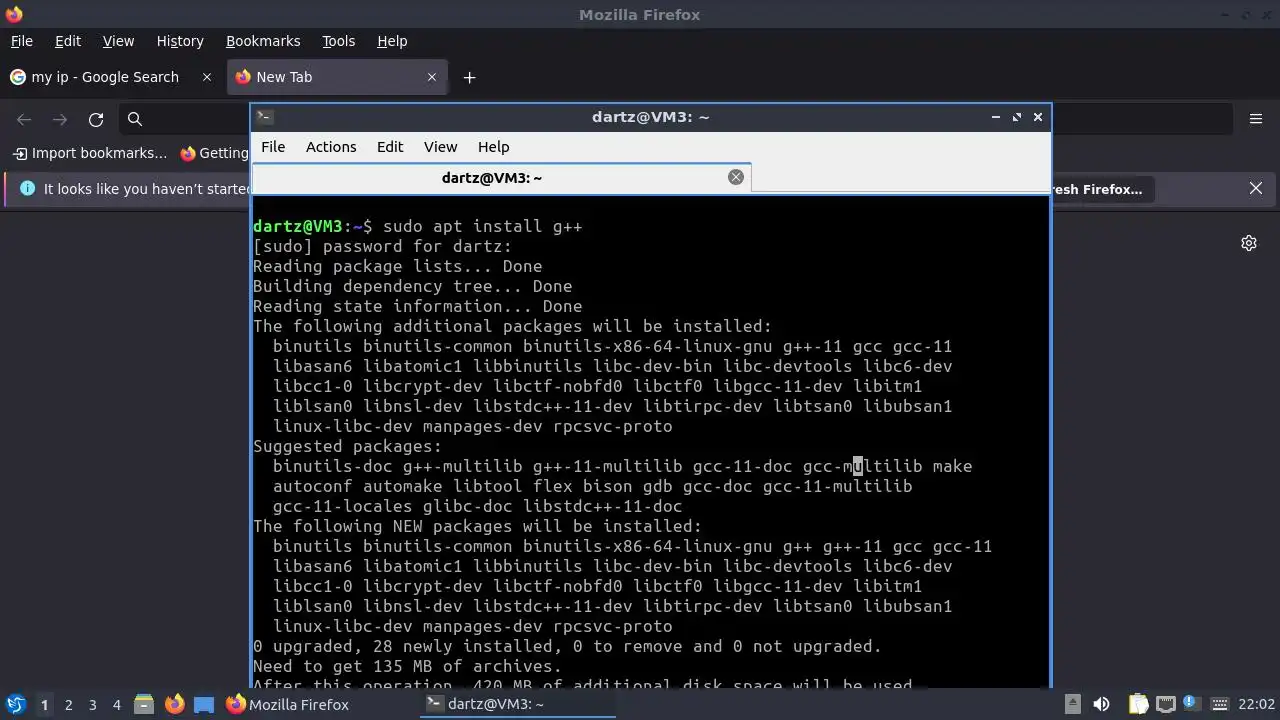Open Firefox Tools menu

(338, 41)
